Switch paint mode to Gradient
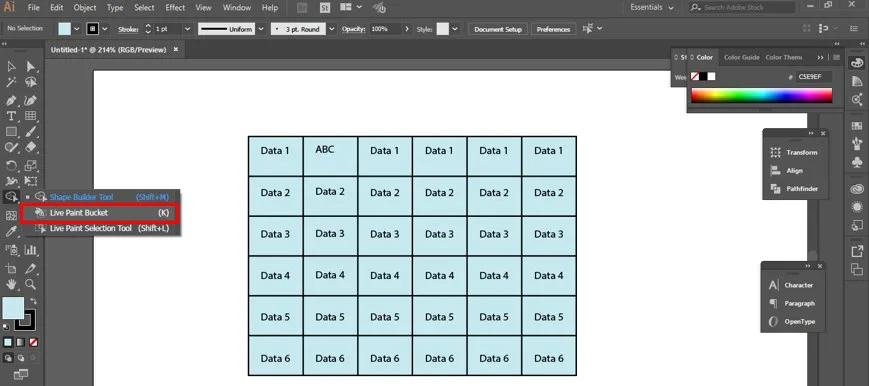Viewport: 869px width, 386px height. 21,342
